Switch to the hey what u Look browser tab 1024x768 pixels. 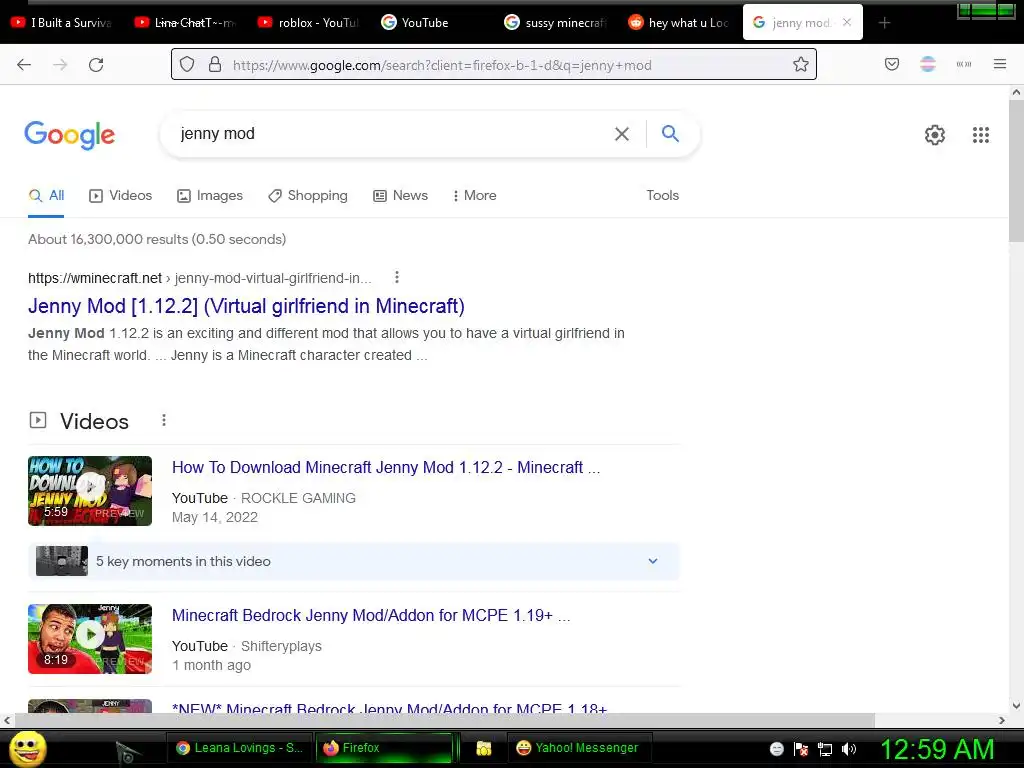679,23
